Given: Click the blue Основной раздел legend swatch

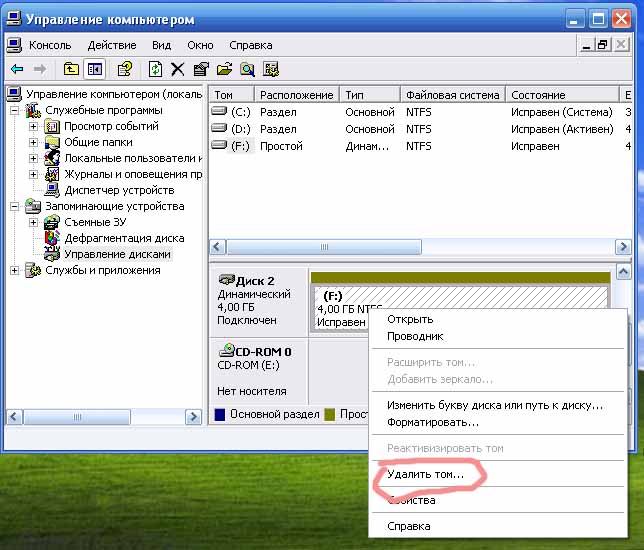Looking at the screenshot, I should 220,414.
